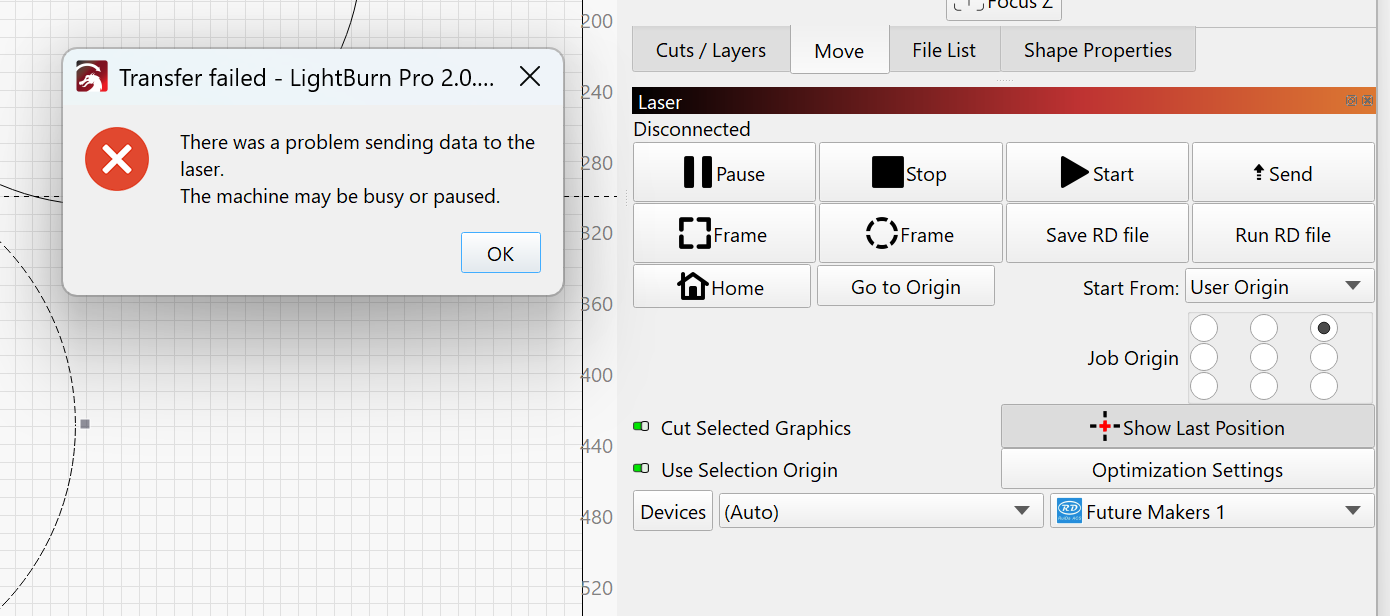The image size is (1390, 616).
Task: Switch to the Cuts / Layers tab
Action: point(711,50)
